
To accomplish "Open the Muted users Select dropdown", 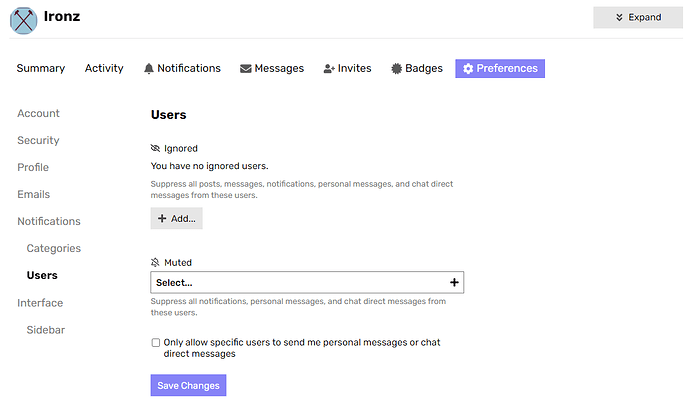I will click(307, 282).
